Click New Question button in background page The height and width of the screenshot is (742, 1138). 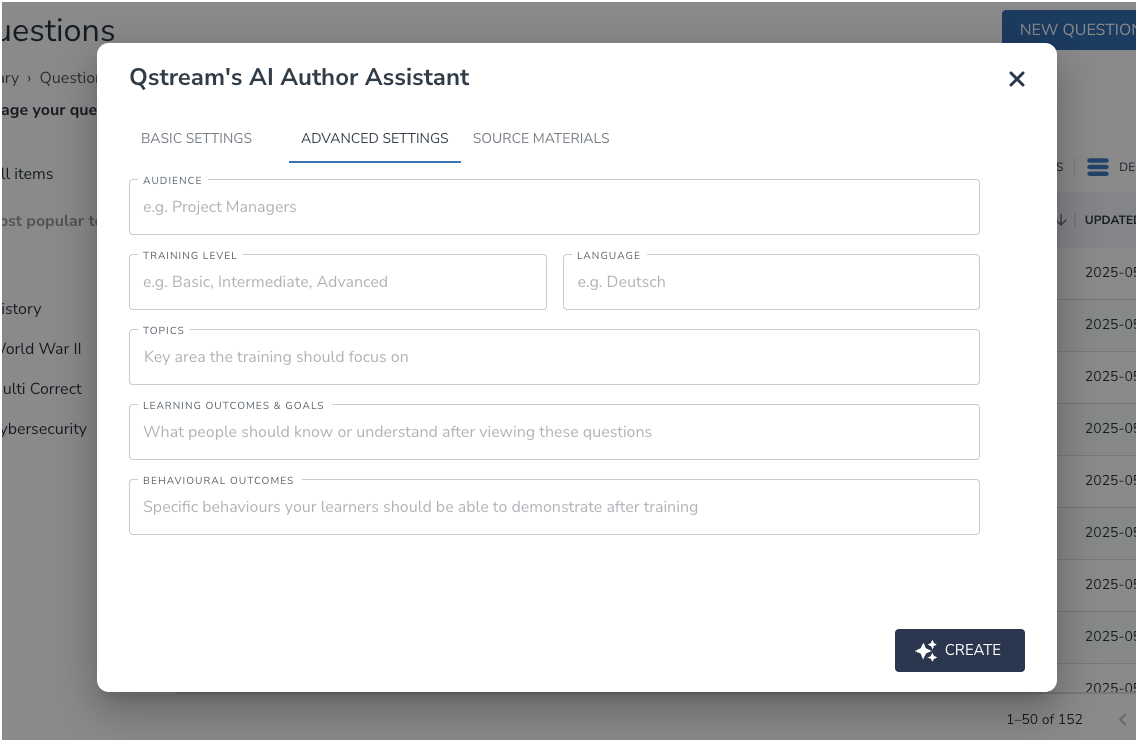[x=1070, y=30]
